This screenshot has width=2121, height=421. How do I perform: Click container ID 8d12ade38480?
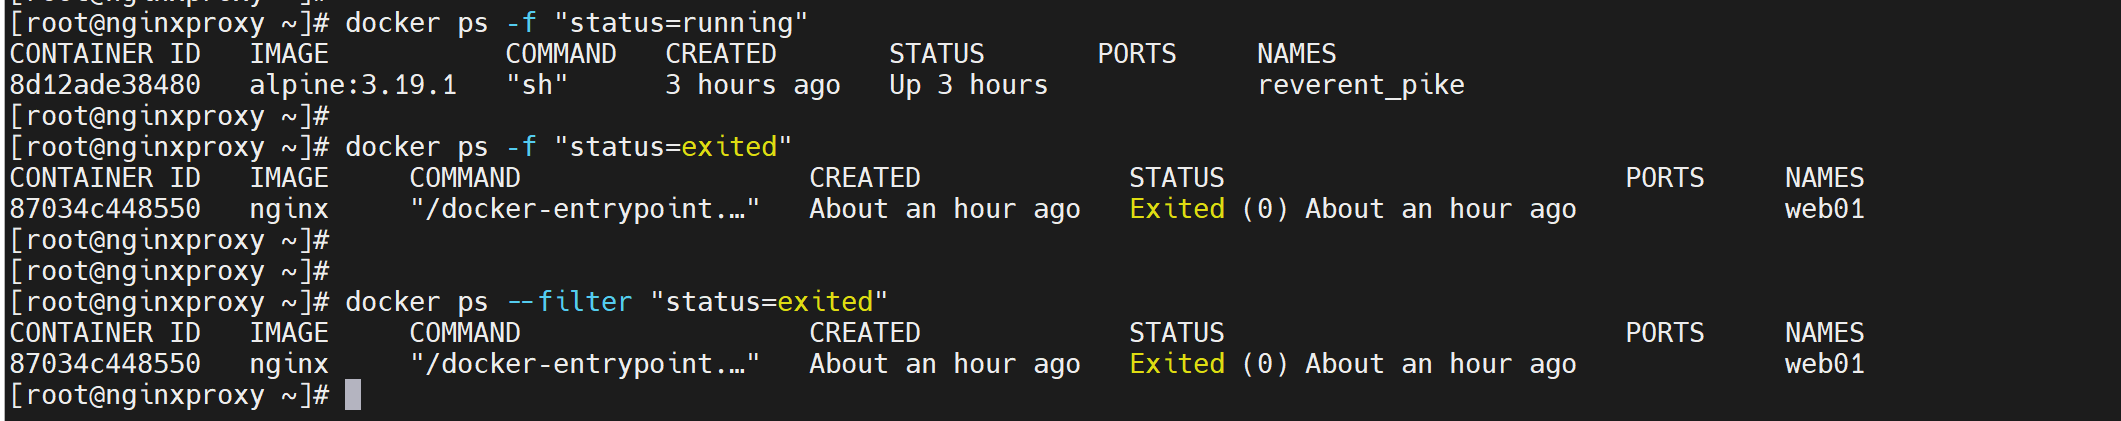tap(105, 85)
